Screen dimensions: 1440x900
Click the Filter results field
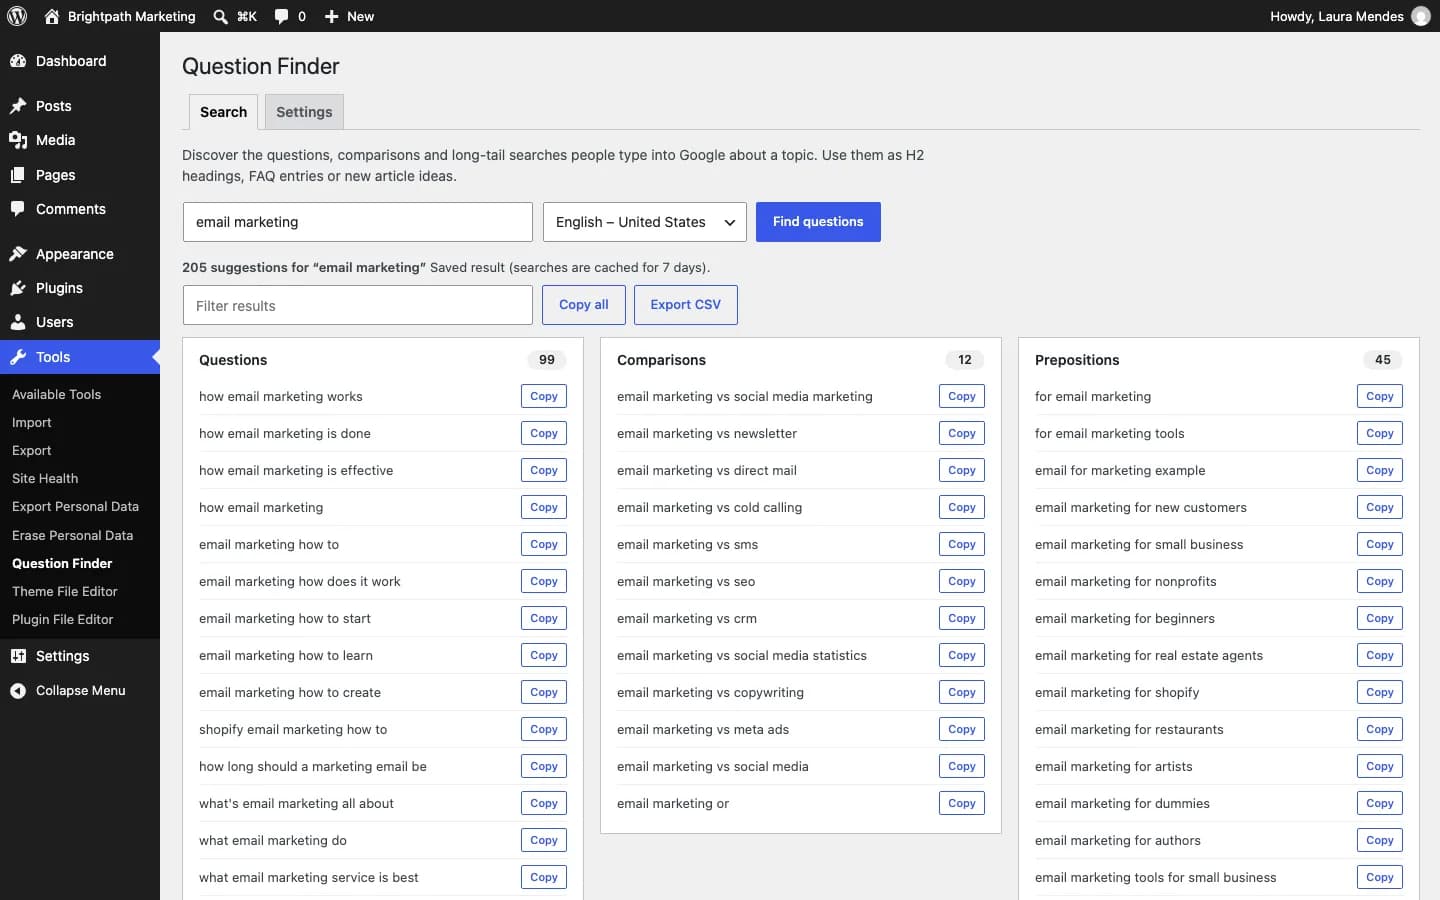coord(358,305)
